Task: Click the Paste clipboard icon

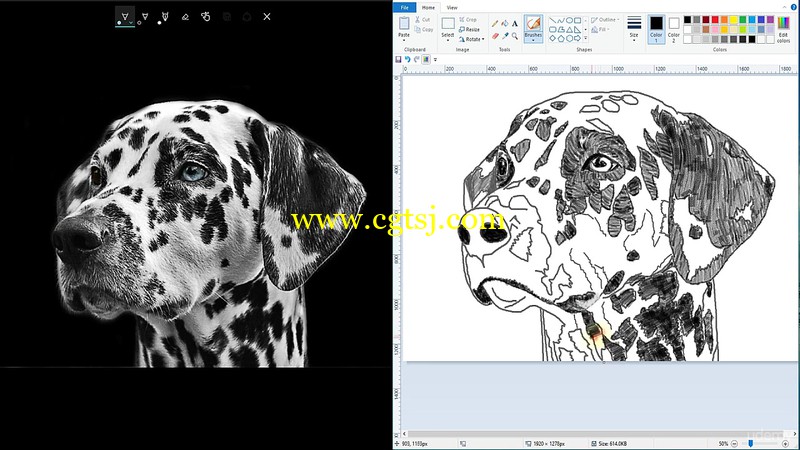Action: (404, 23)
